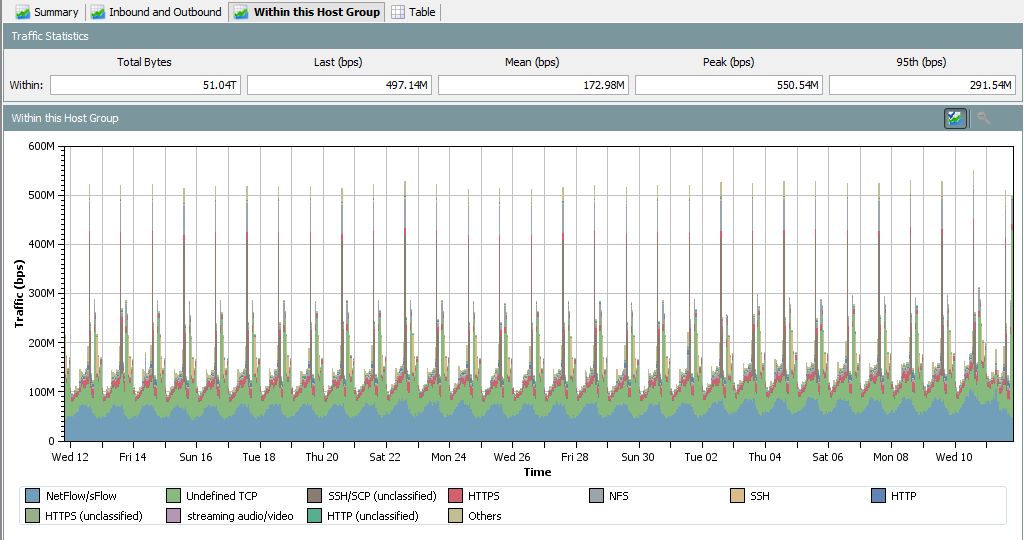Screen dimensions: 1024x540
Task: Click the Others legend label
Action: 485,516
